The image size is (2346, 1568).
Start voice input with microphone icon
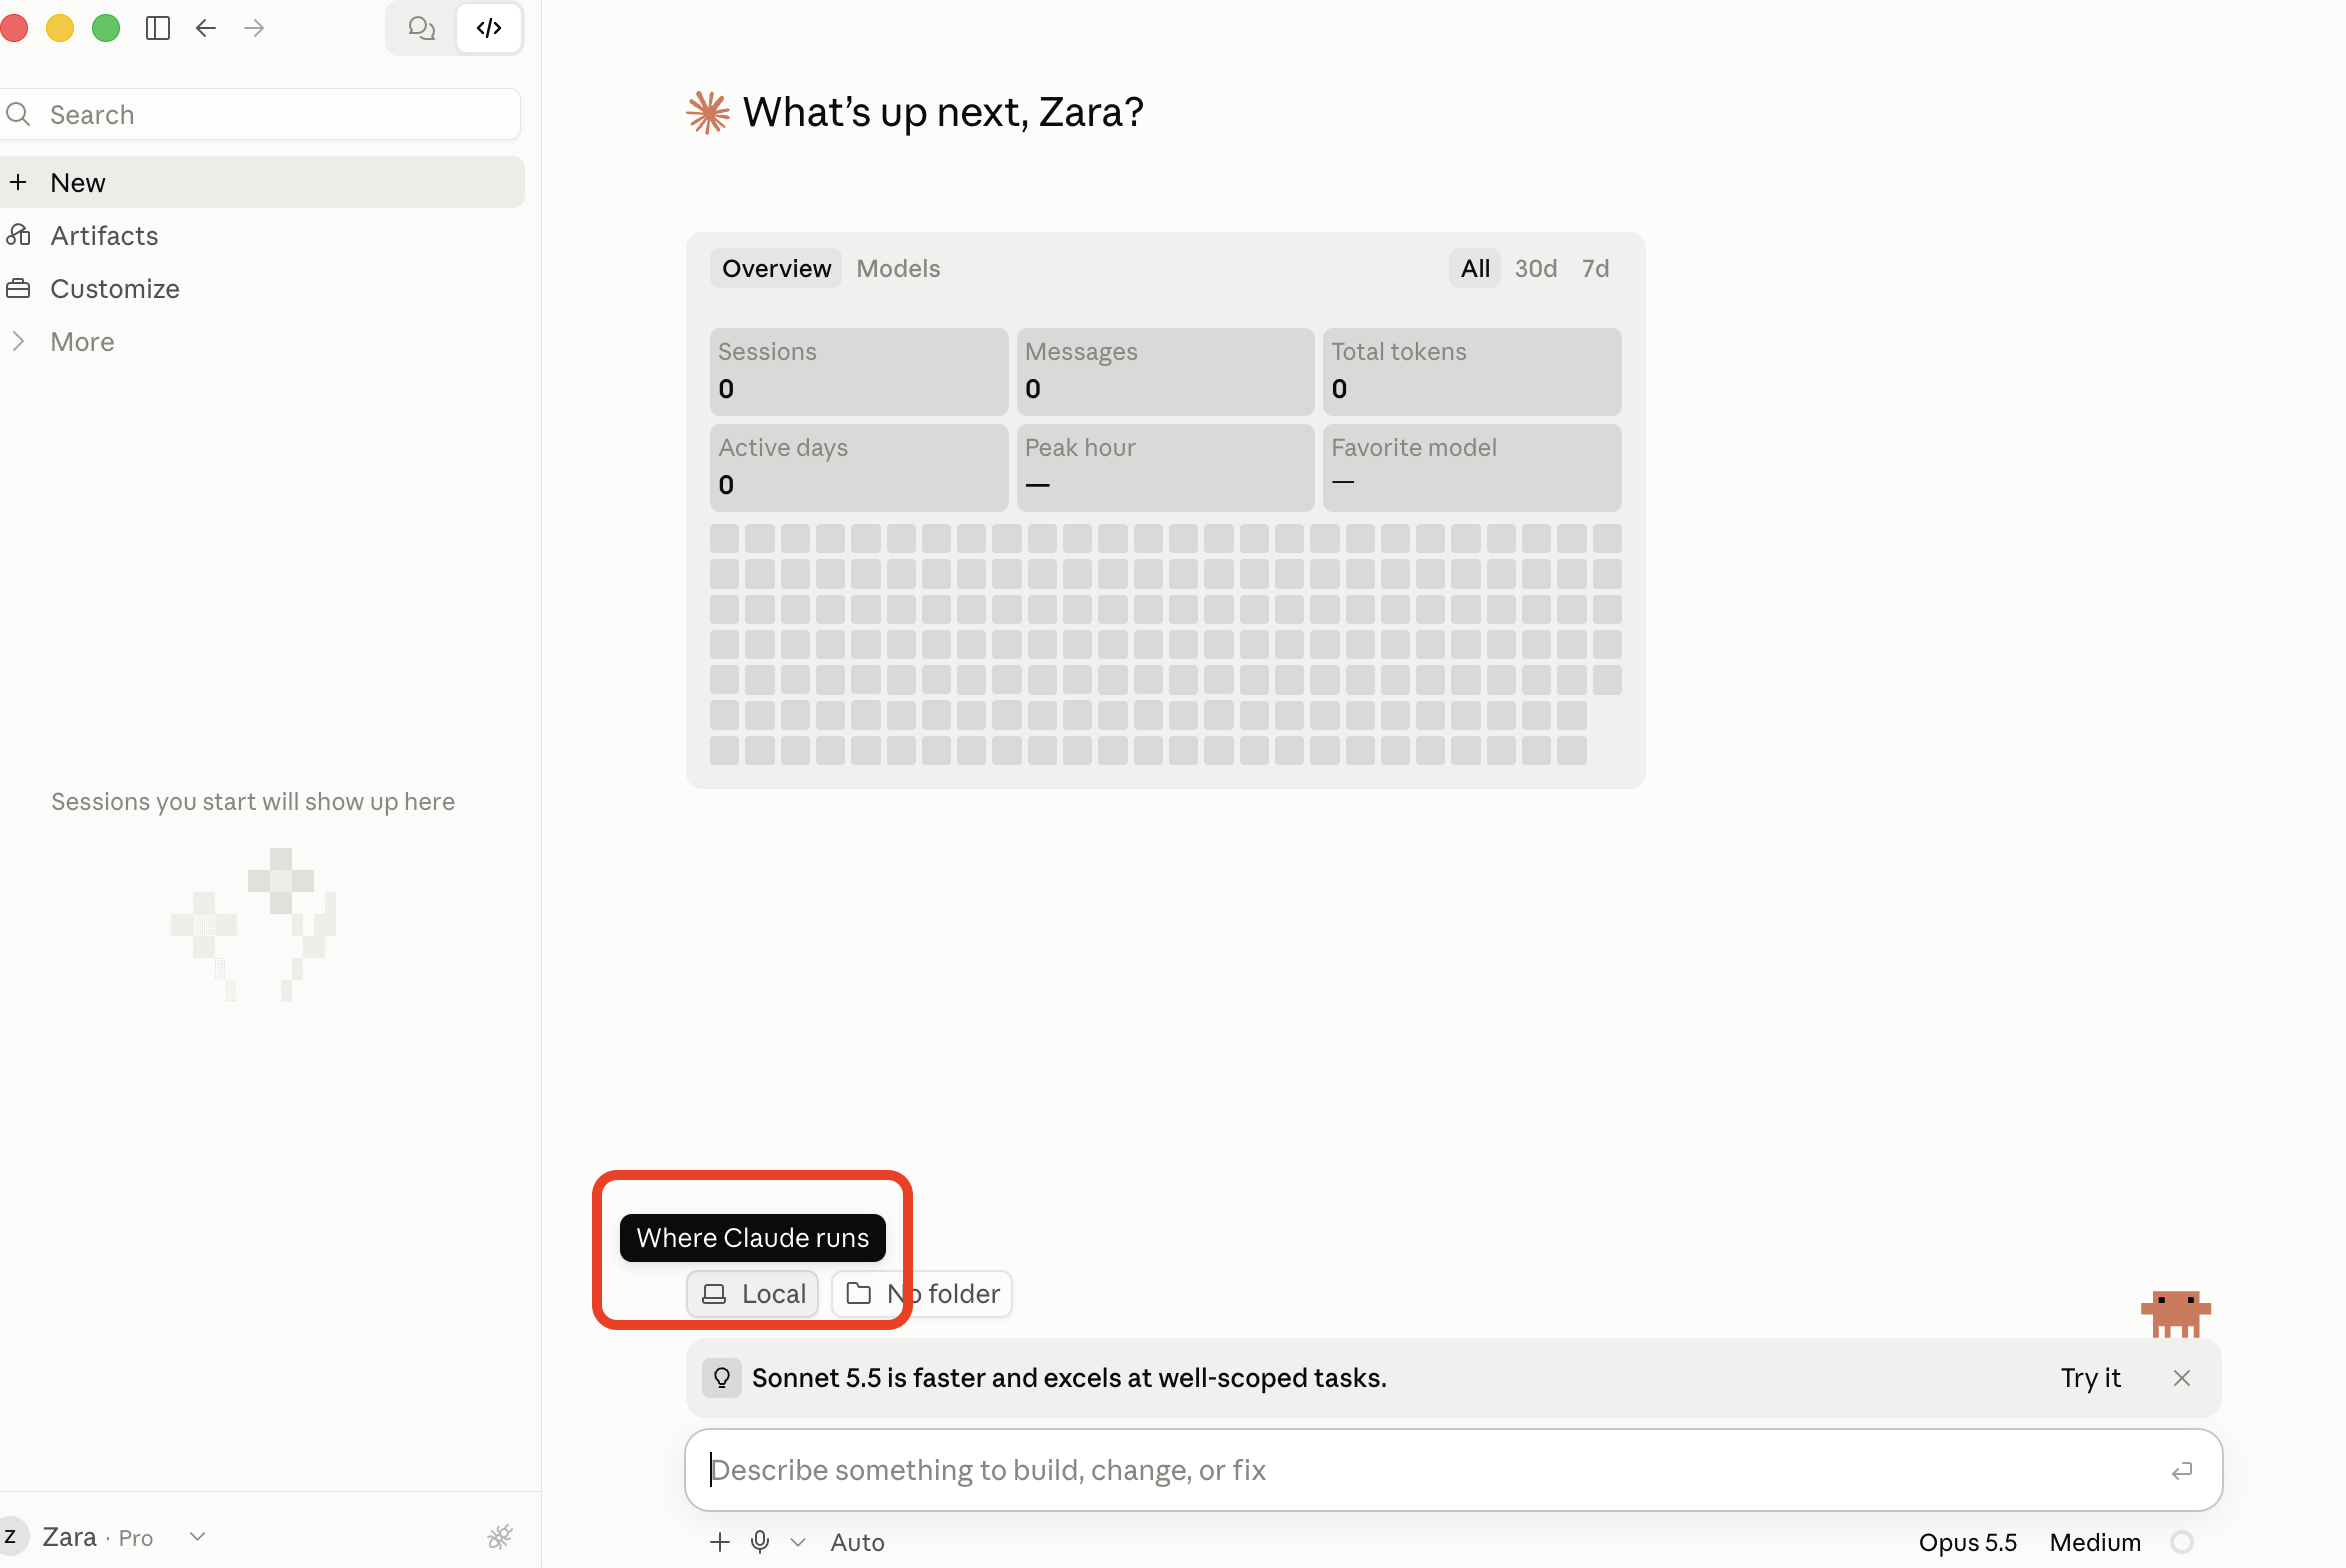coord(760,1542)
